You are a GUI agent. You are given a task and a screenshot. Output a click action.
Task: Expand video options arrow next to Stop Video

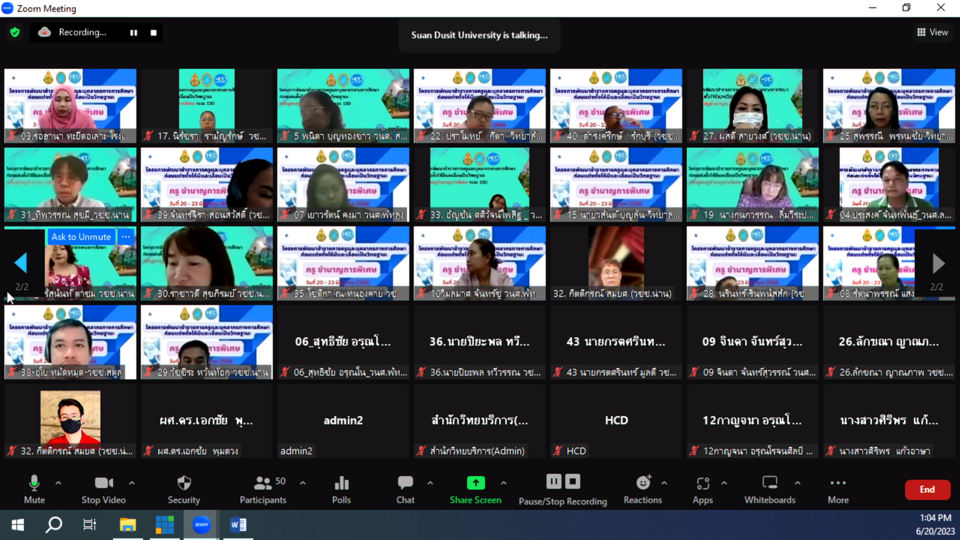coord(131,483)
